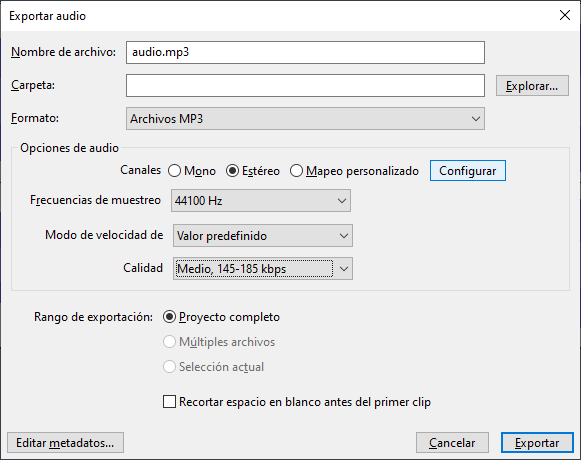Open Editar metadatos... dialog

65,443
